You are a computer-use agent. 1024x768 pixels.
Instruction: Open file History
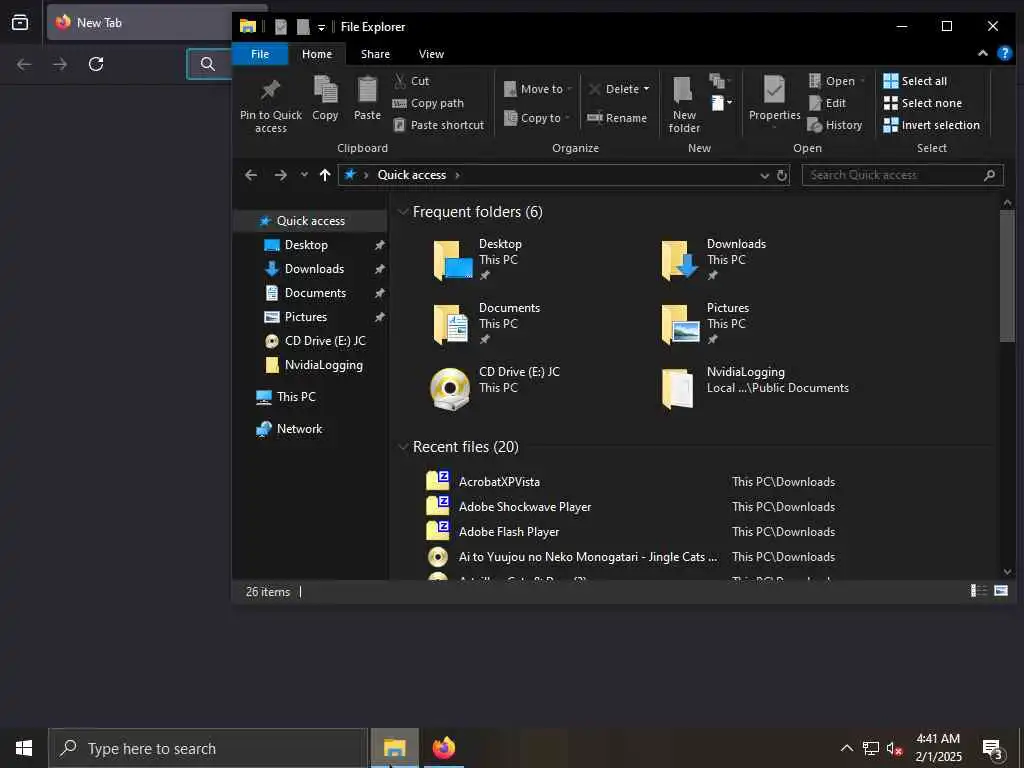coord(835,125)
